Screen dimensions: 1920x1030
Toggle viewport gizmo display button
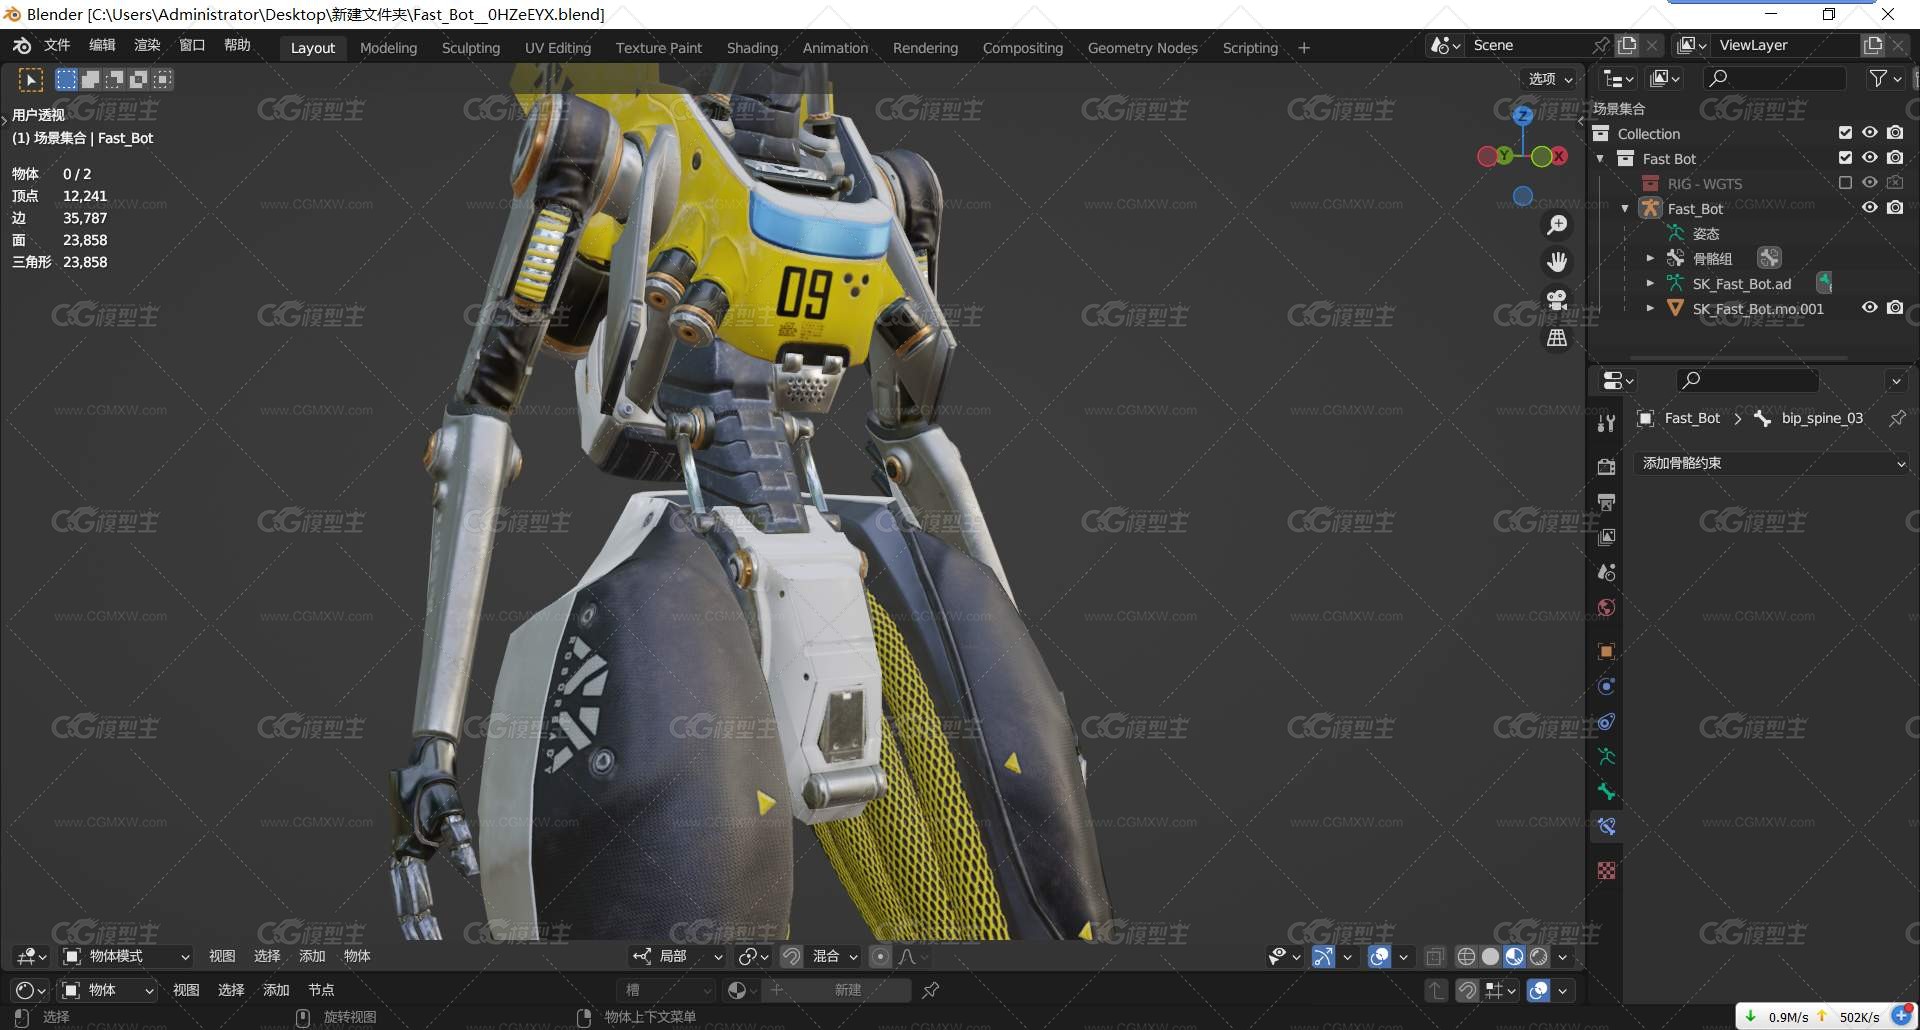1323,957
